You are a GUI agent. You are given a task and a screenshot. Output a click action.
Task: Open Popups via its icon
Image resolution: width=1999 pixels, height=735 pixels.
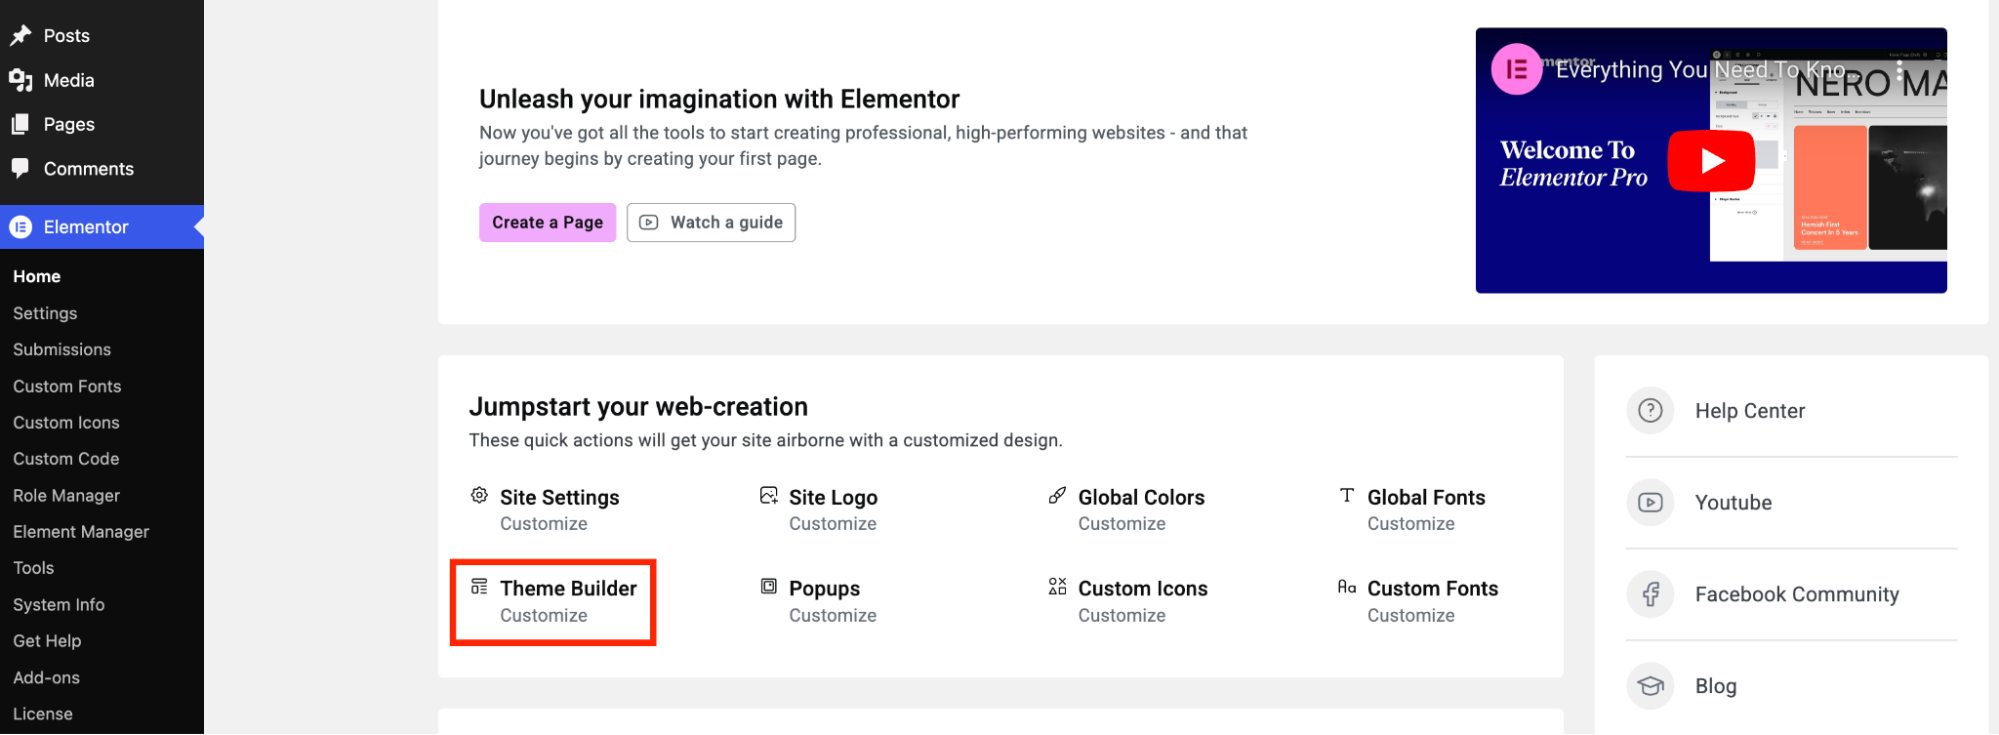tap(768, 586)
